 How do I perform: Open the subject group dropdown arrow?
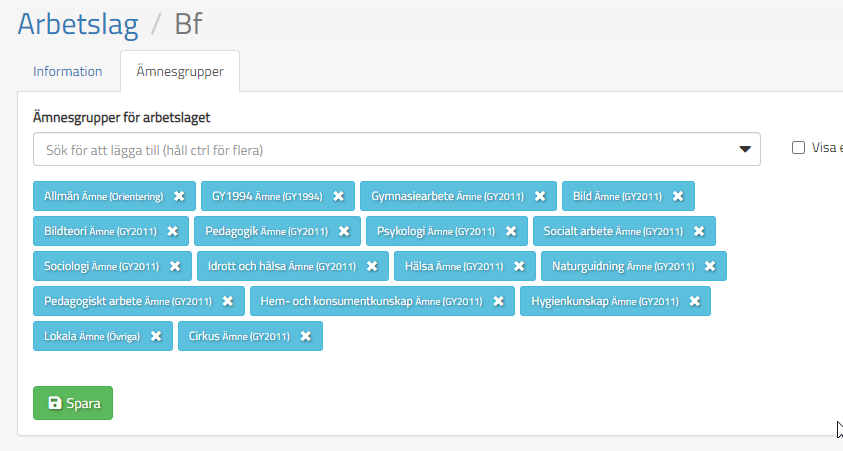click(x=745, y=149)
